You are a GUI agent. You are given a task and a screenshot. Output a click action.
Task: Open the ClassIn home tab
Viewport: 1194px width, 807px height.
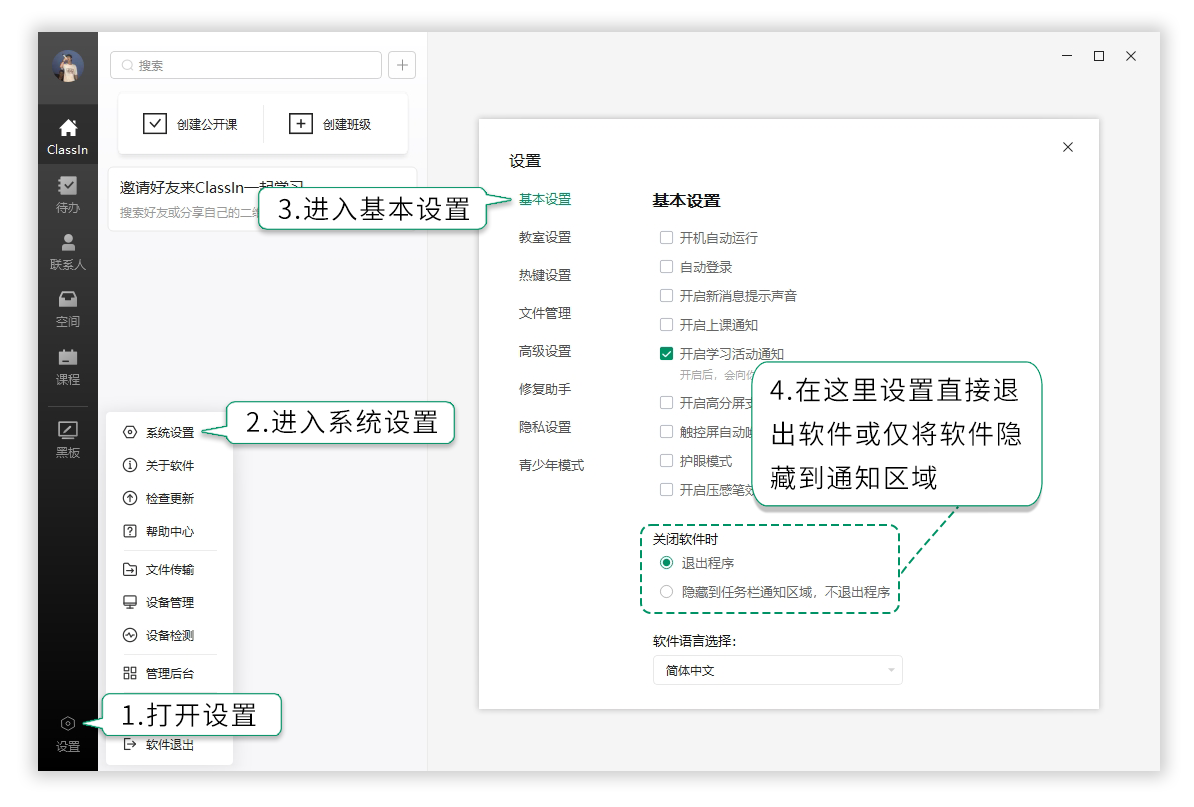(x=68, y=136)
